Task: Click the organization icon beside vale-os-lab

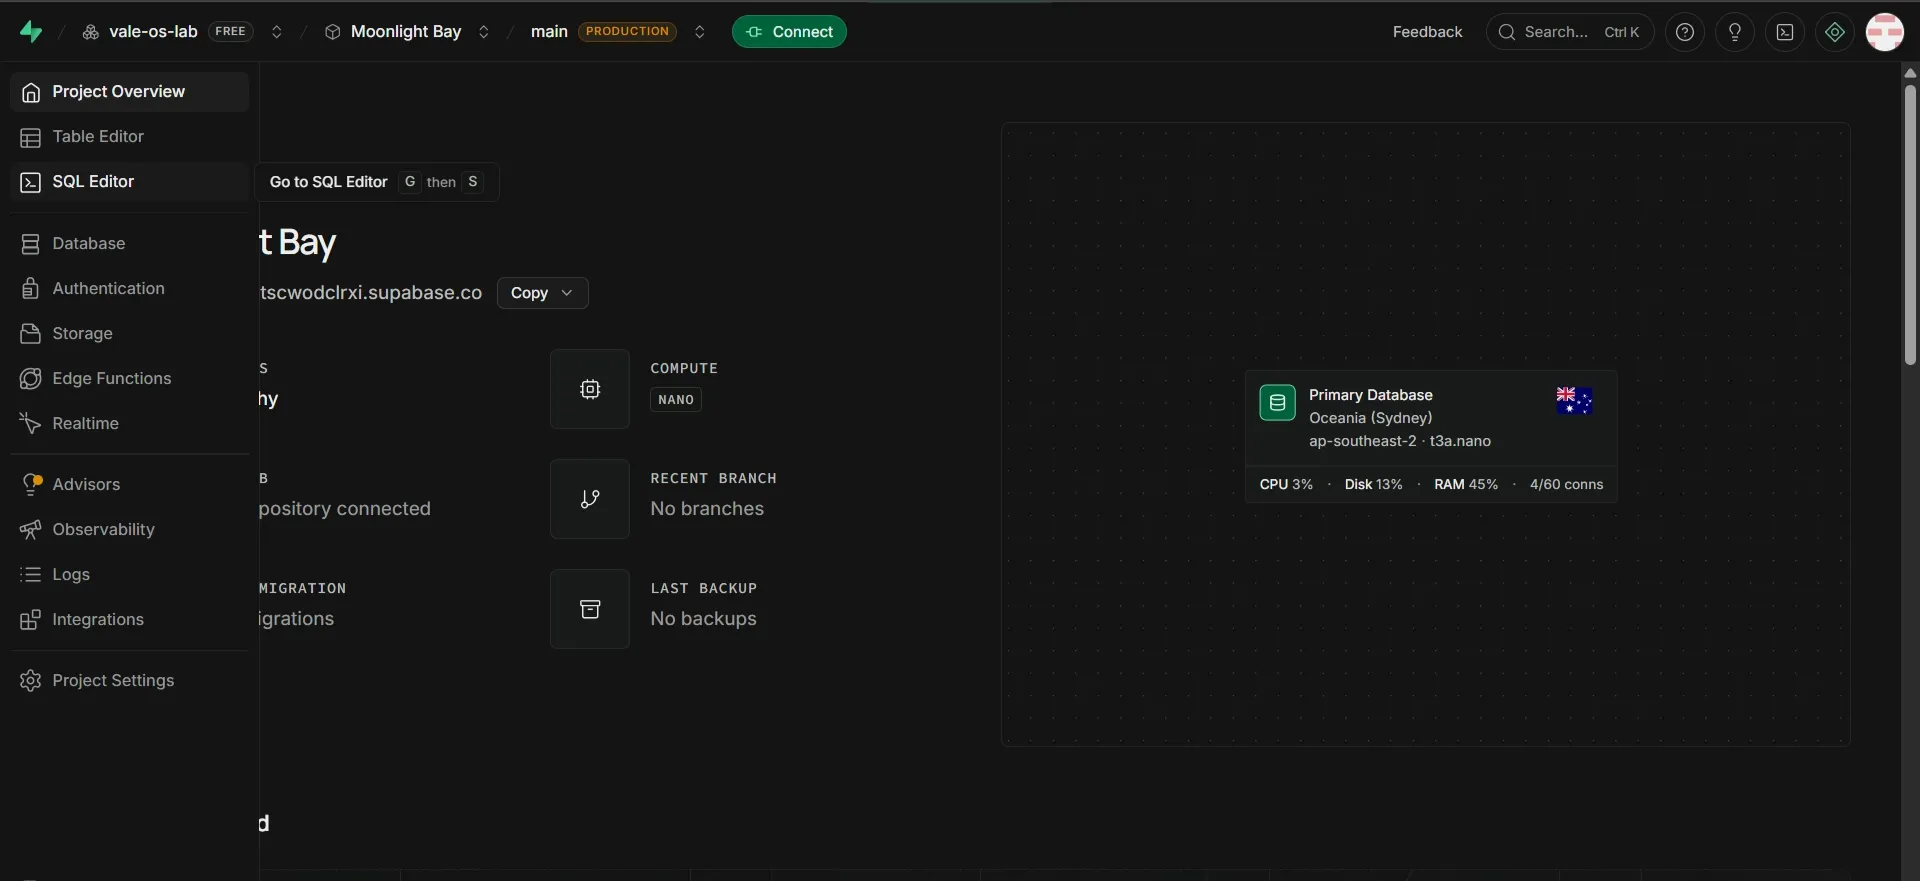Action: point(90,32)
